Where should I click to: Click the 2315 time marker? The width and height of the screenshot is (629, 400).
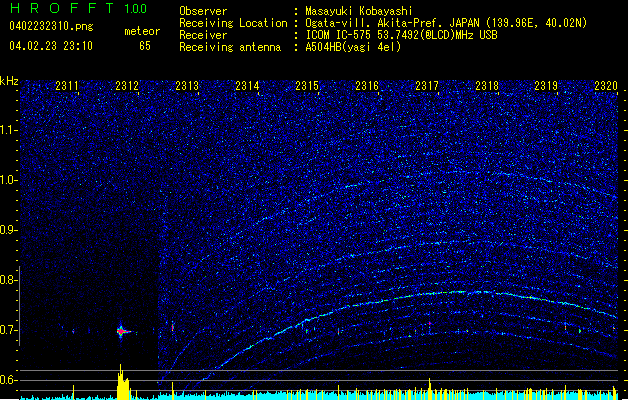[307, 86]
